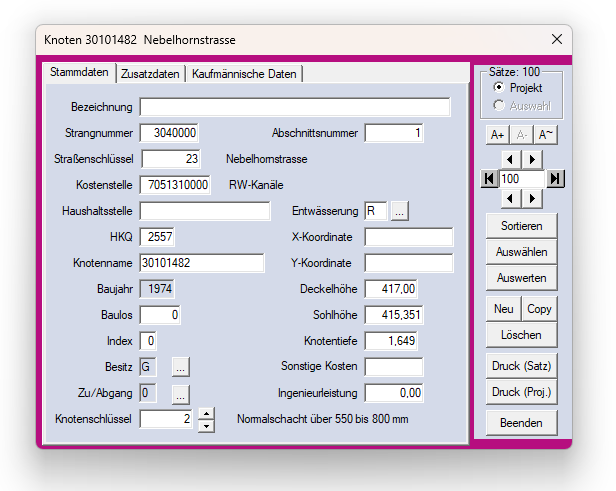
Task: Click into the Bezeichnung text field
Action: [x=294, y=107]
